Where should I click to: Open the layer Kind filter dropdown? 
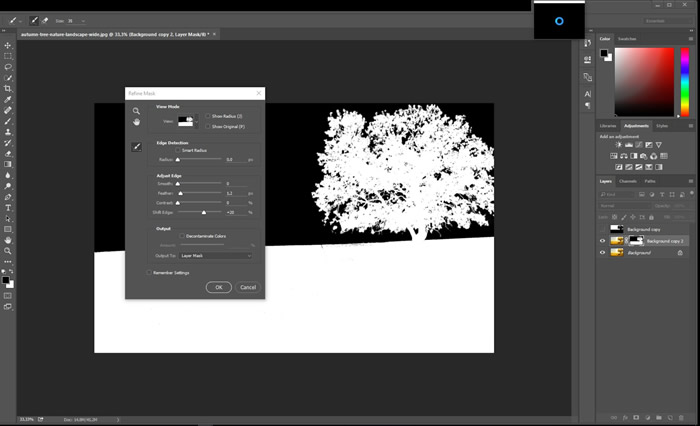click(617, 194)
